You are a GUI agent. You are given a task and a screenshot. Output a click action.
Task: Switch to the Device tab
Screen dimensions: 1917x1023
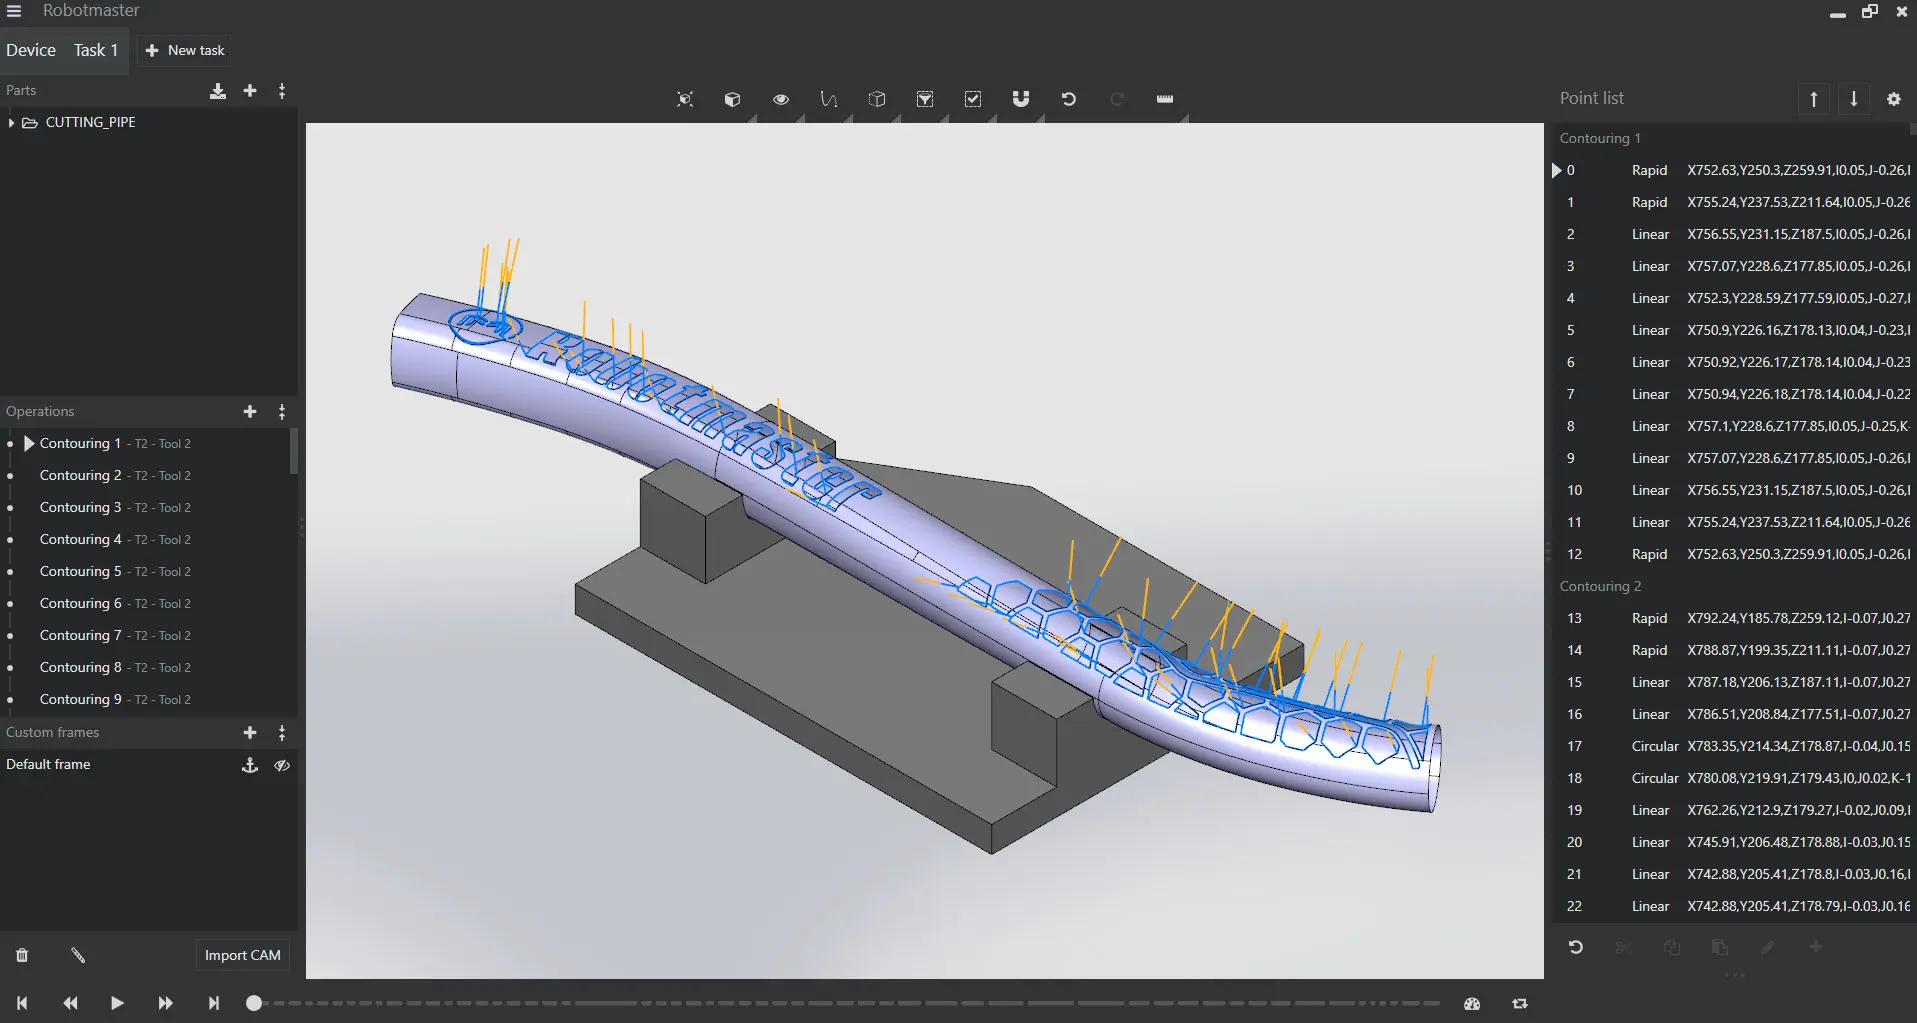coord(31,50)
